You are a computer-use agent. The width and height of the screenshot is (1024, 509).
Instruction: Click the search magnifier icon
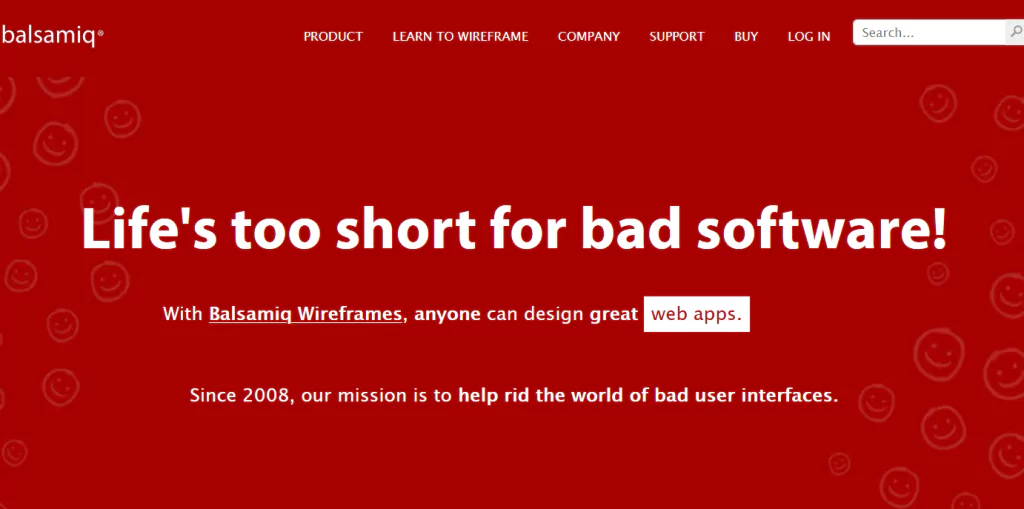pyautogui.click(x=1015, y=32)
